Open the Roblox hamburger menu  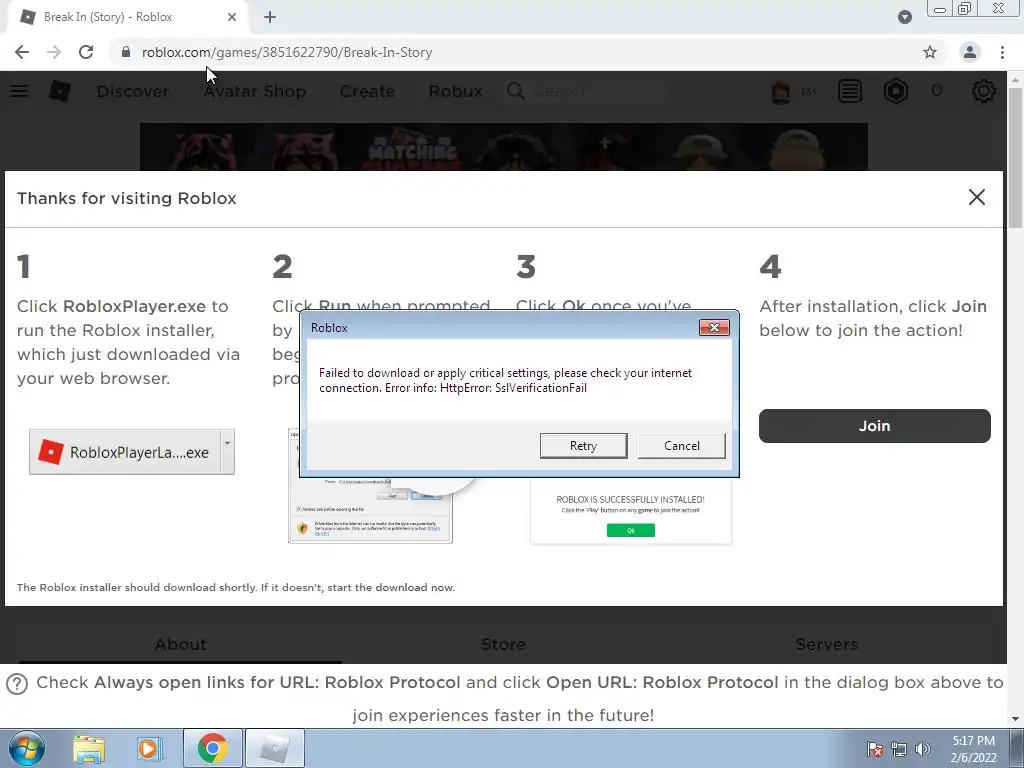(x=19, y=91)
